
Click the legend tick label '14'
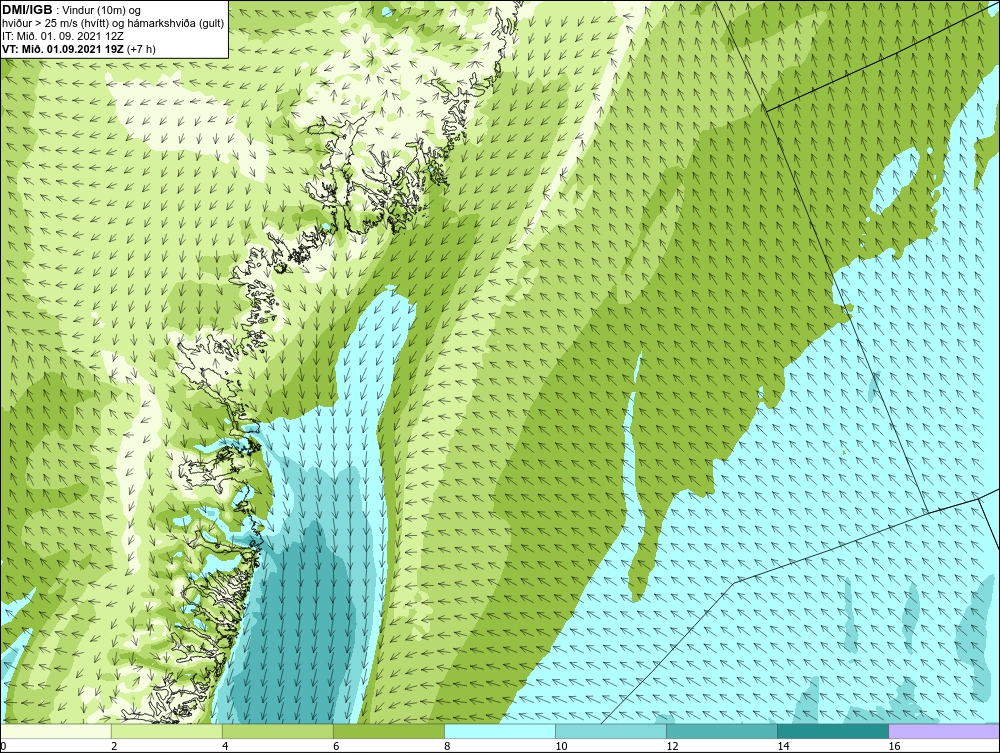point(783,746)
